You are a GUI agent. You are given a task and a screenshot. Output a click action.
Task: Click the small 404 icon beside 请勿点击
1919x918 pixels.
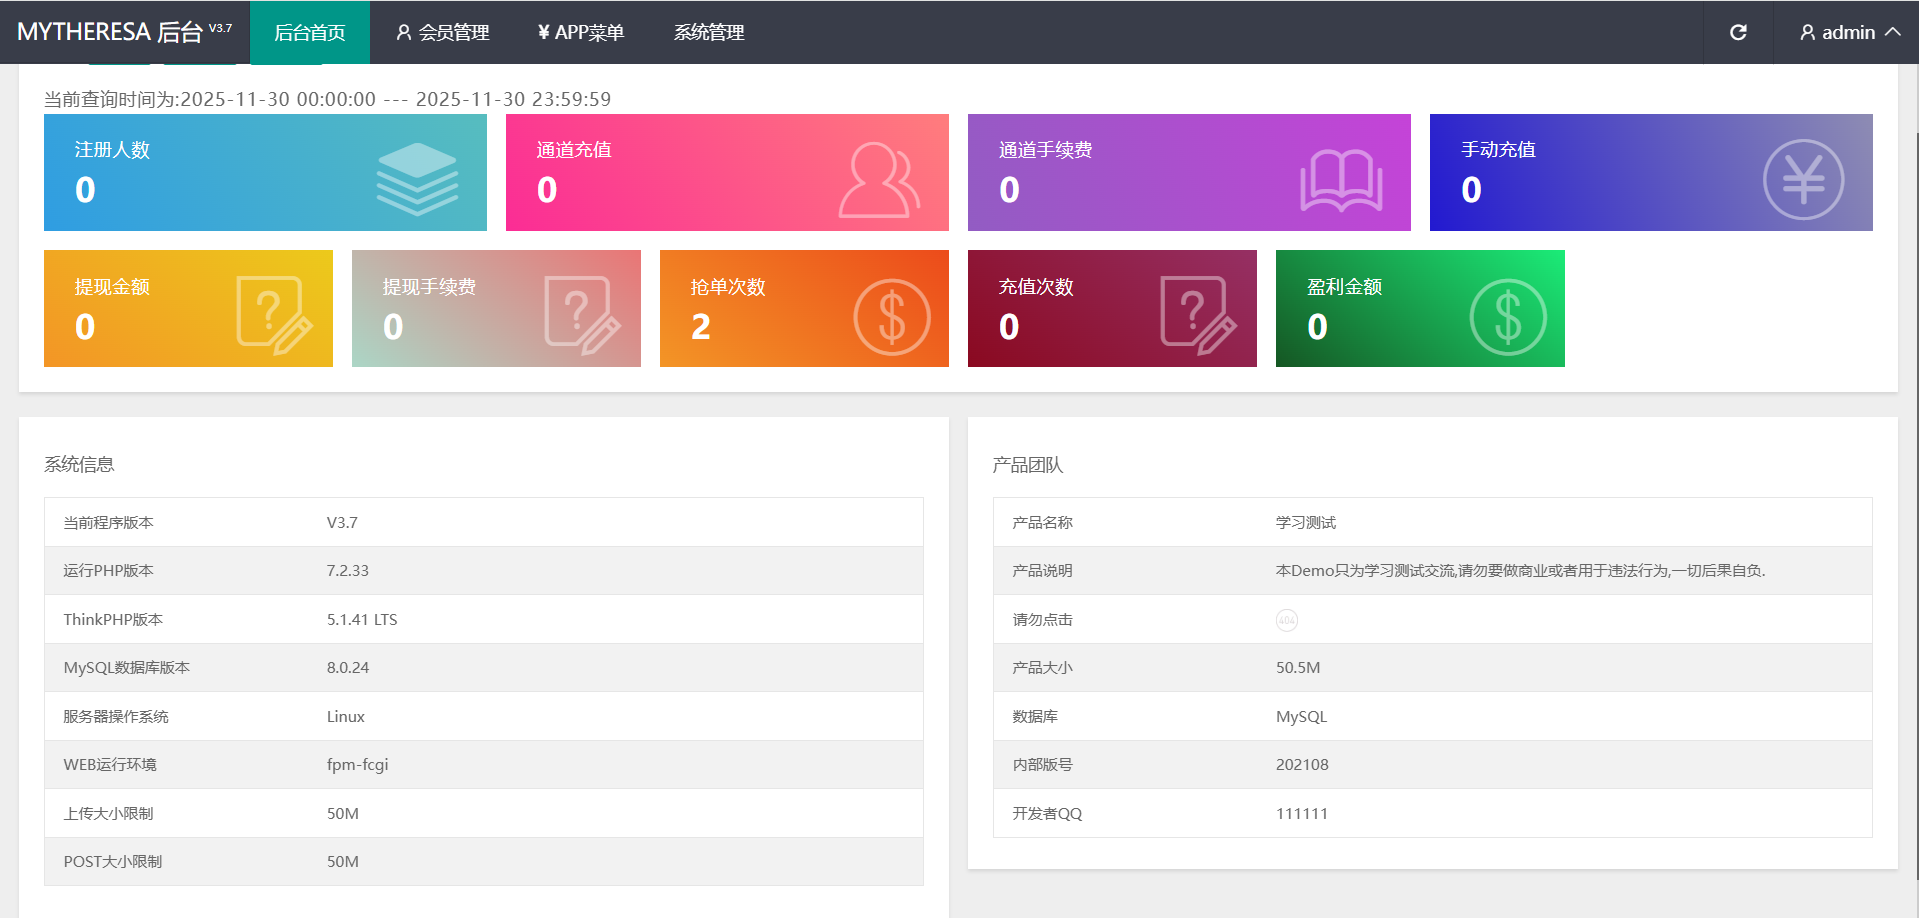[x=1286, y=620]
